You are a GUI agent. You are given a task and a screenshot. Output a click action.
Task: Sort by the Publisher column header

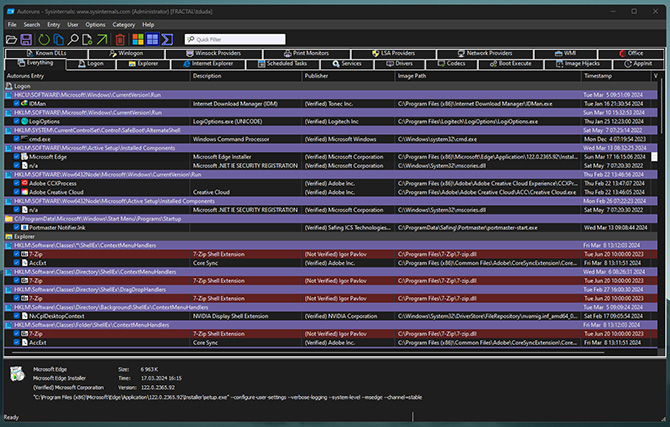coord(348,76)
